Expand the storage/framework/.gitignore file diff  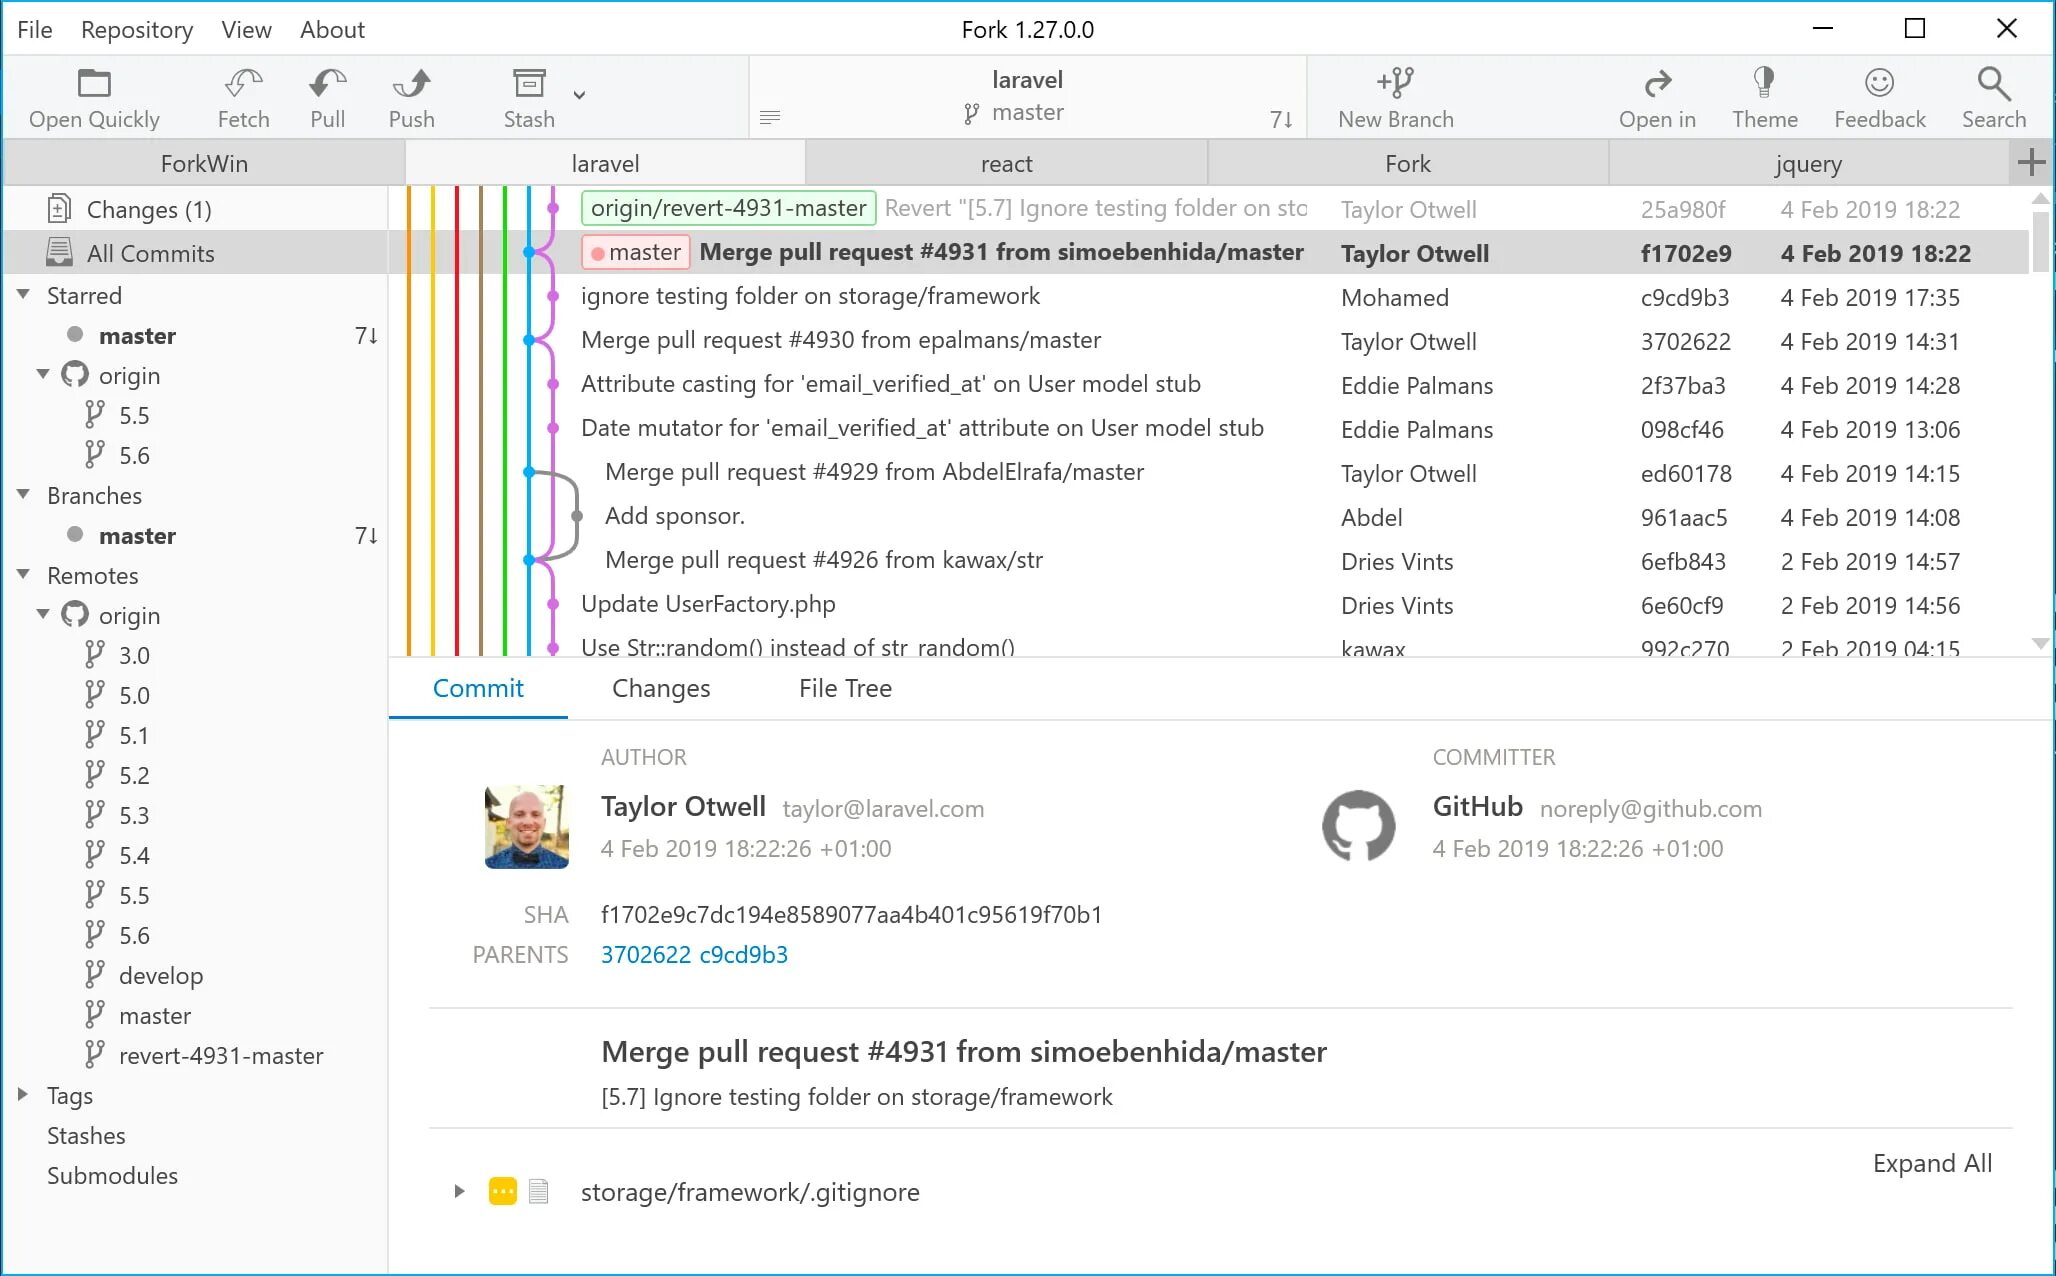coord(459,1191)
